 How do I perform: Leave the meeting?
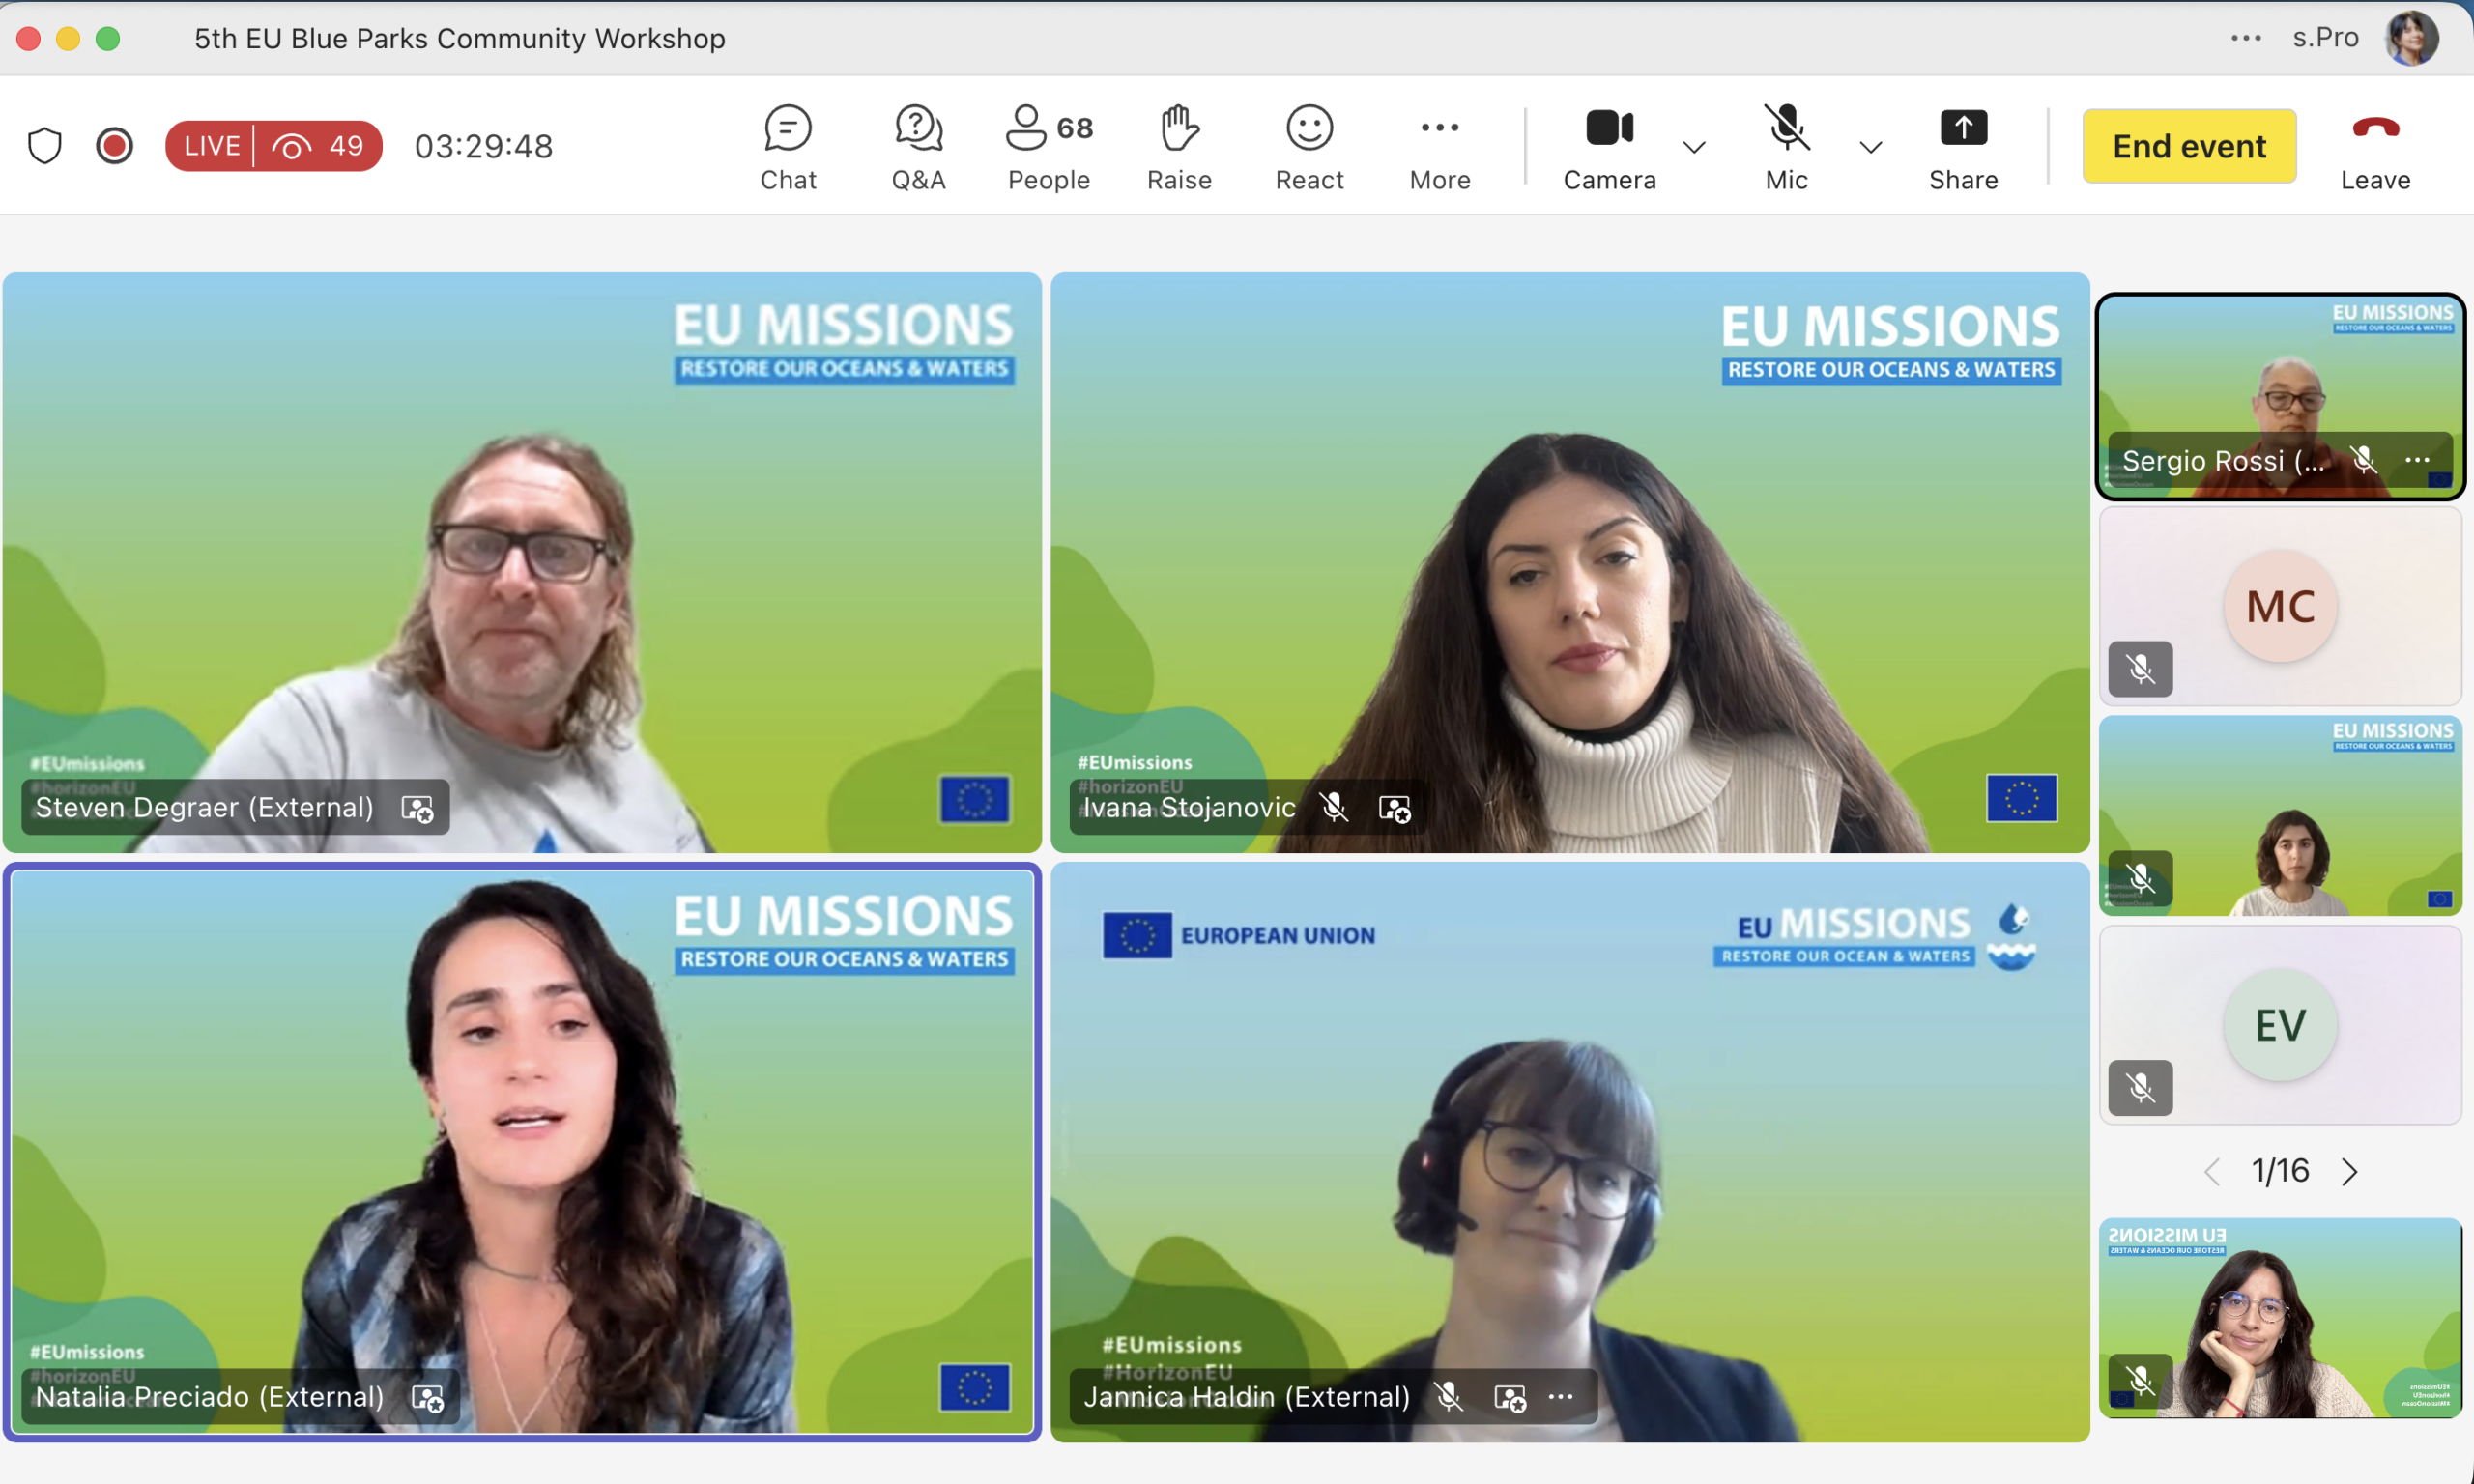(x=2375, y=147)
